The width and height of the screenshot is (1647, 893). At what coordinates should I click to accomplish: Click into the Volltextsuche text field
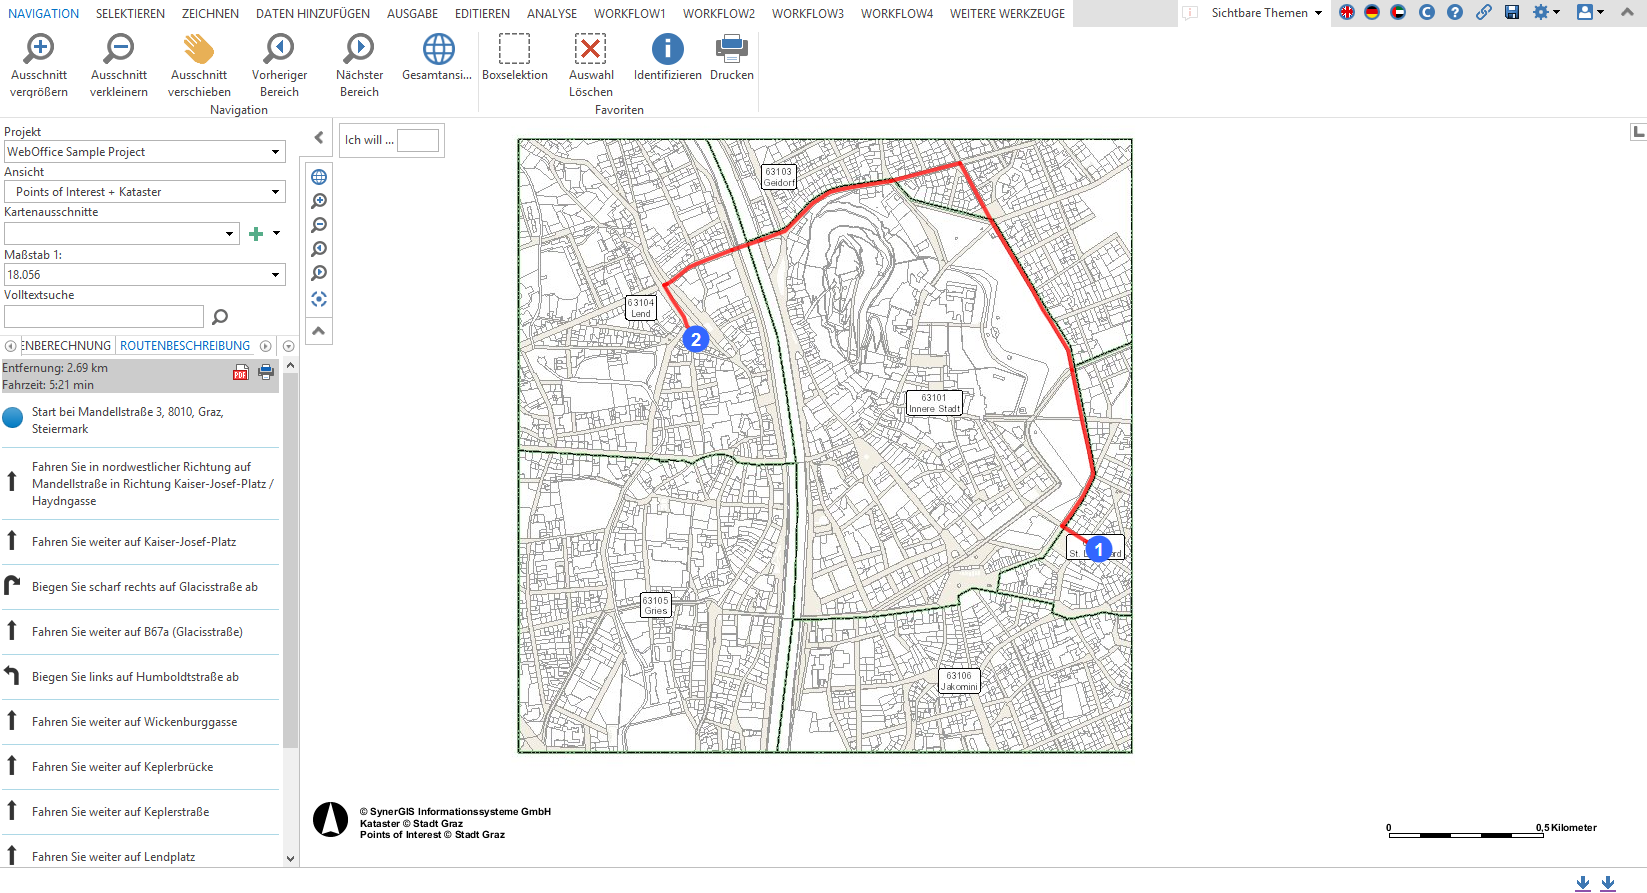coord(104,317)
